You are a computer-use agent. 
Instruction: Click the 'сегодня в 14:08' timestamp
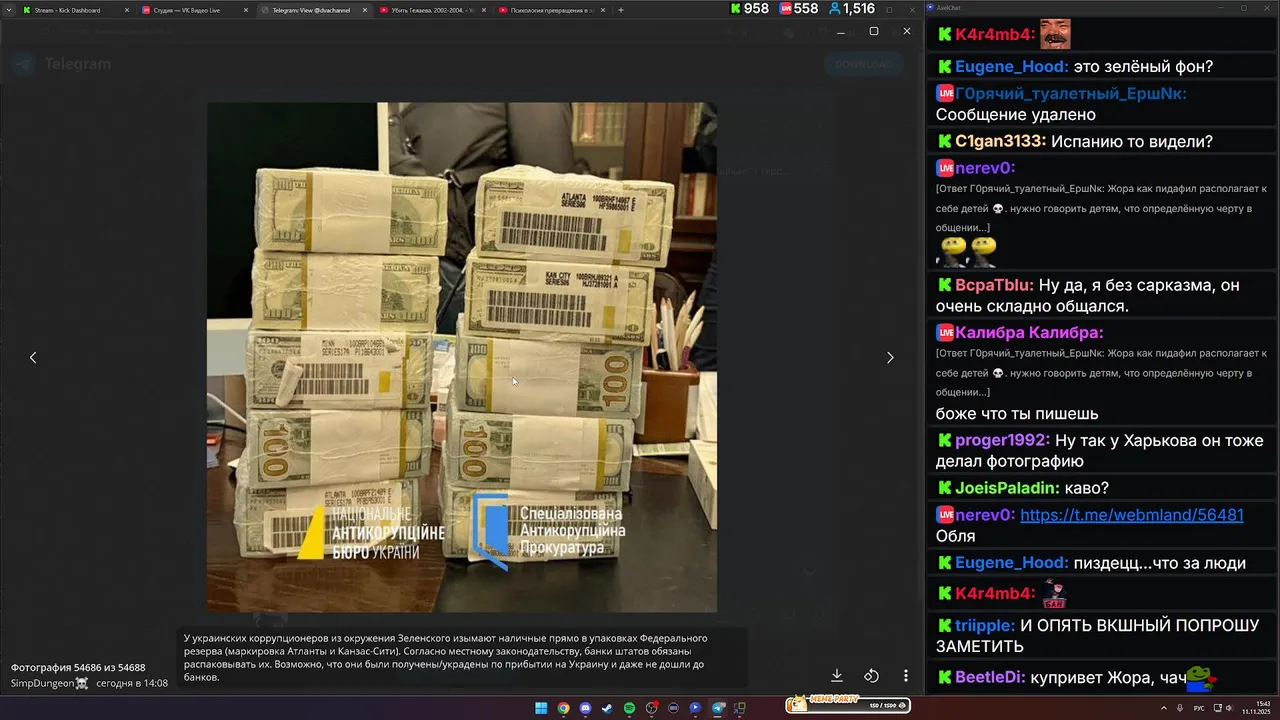click(x=132, y=683)
